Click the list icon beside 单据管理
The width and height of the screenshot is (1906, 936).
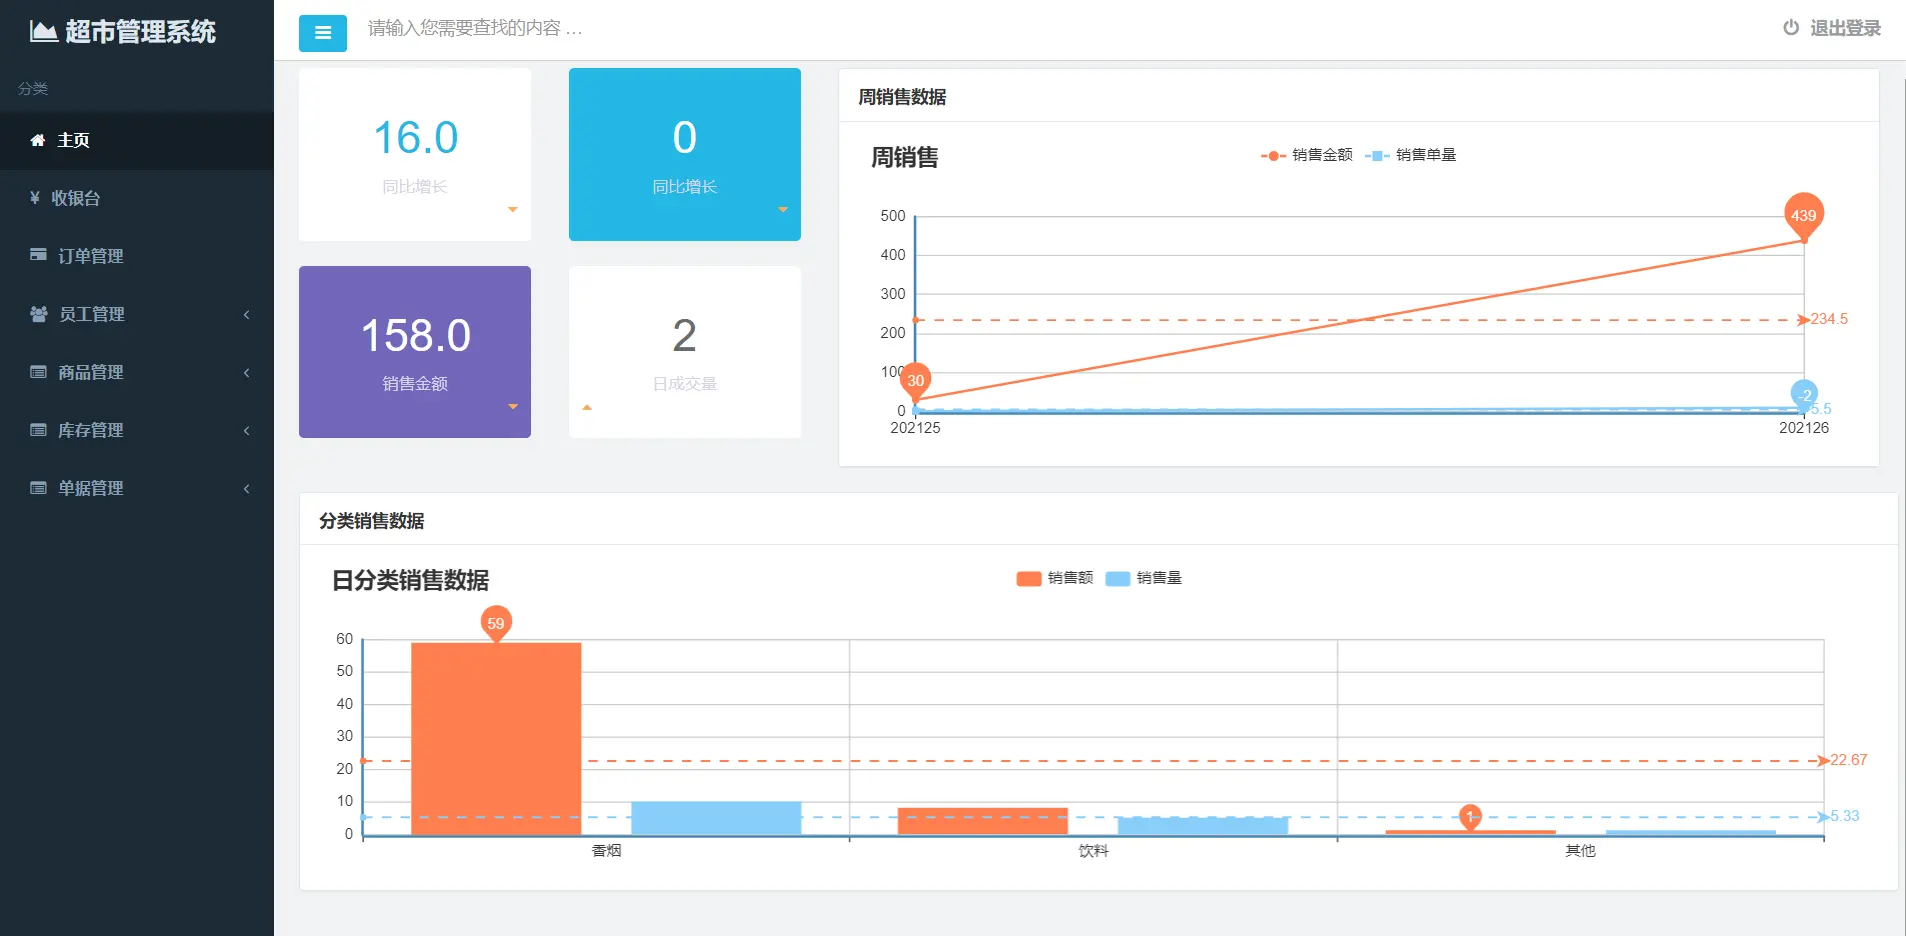click(x=38, y=488)
